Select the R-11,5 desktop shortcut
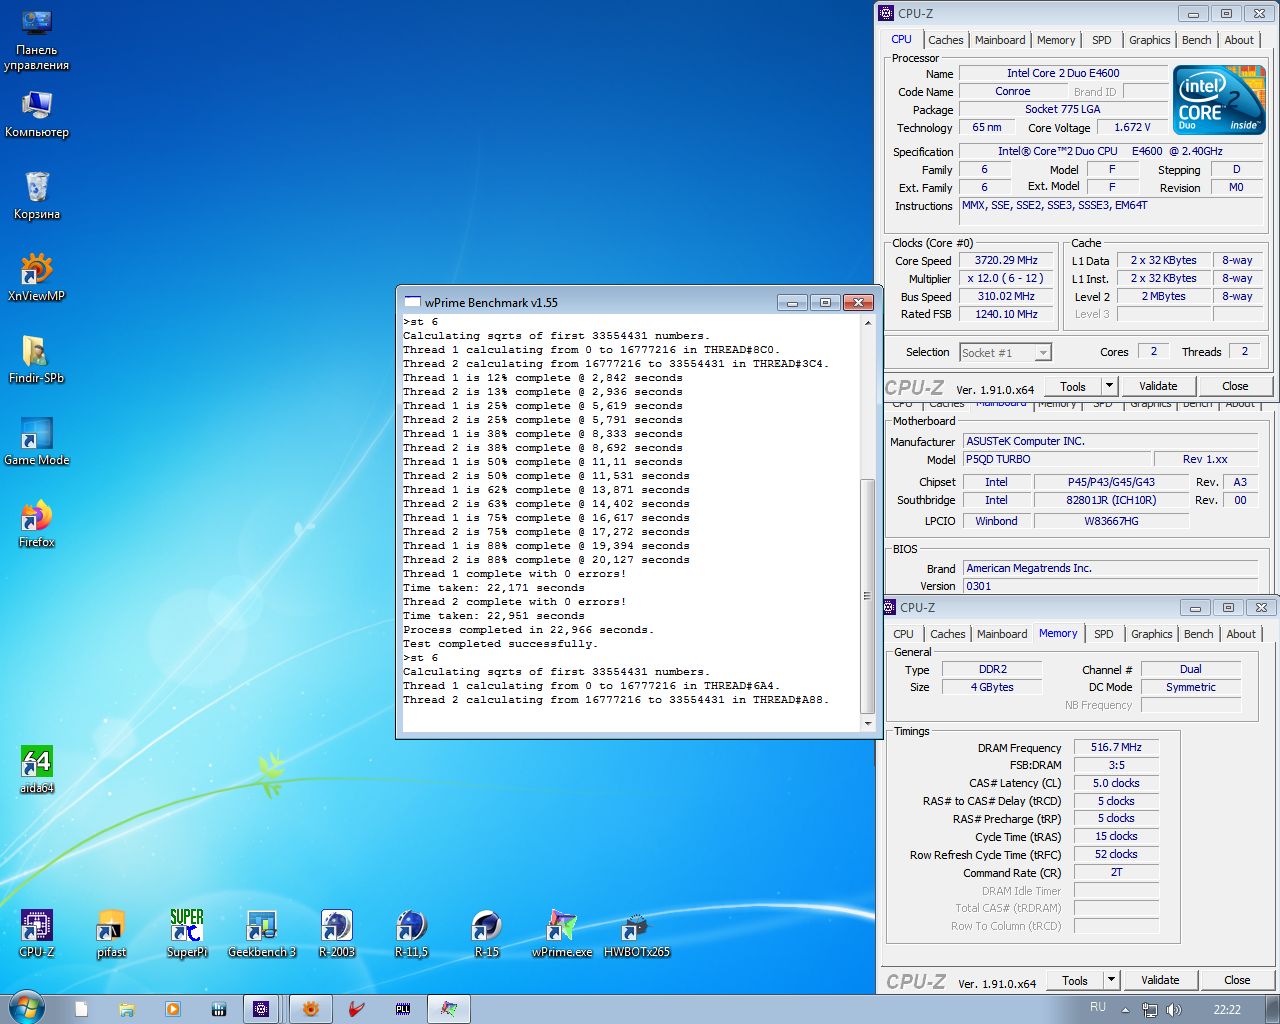 (x=412, y=934)
